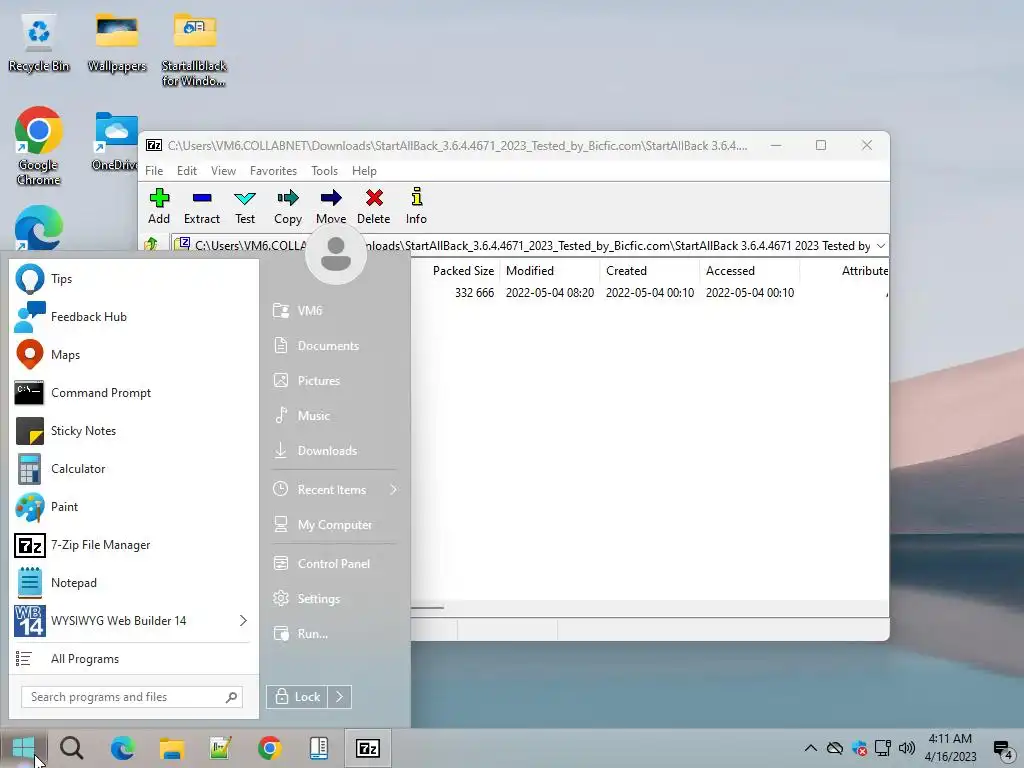Launch Calculator from Start menu
The image size is (1024, 768).
point(134,469)
